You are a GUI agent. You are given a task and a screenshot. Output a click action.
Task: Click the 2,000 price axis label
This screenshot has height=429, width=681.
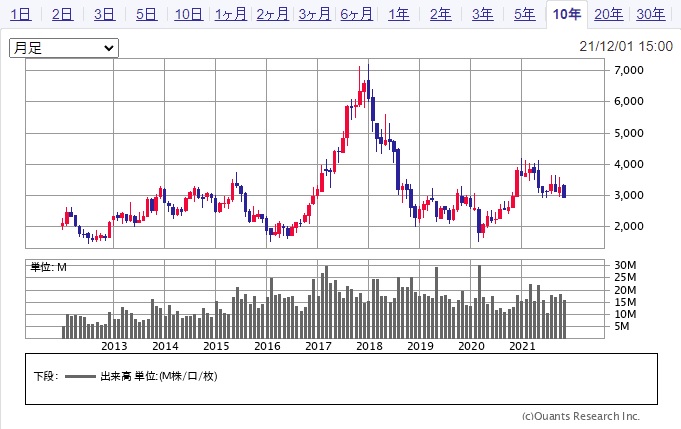click(x=628, y=226)
